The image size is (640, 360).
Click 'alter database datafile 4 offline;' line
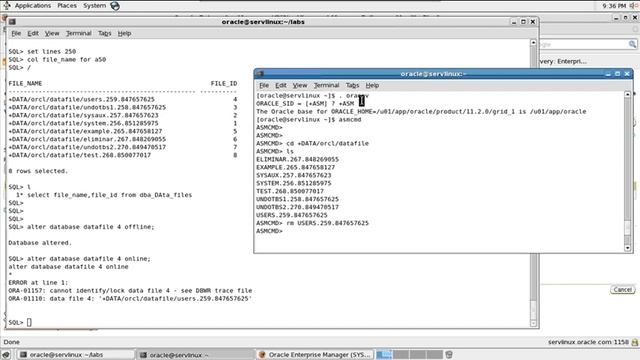tap(91, 227)
